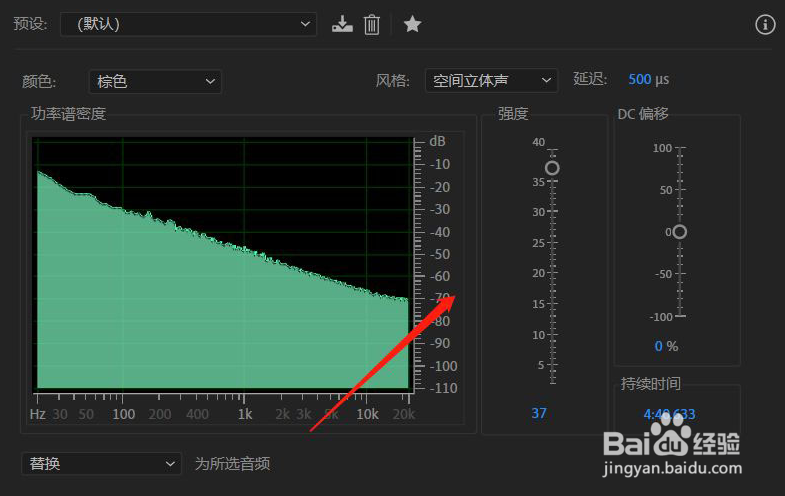785x496 pixels.
Task: Open the info icon at top right
Action: 765,24
